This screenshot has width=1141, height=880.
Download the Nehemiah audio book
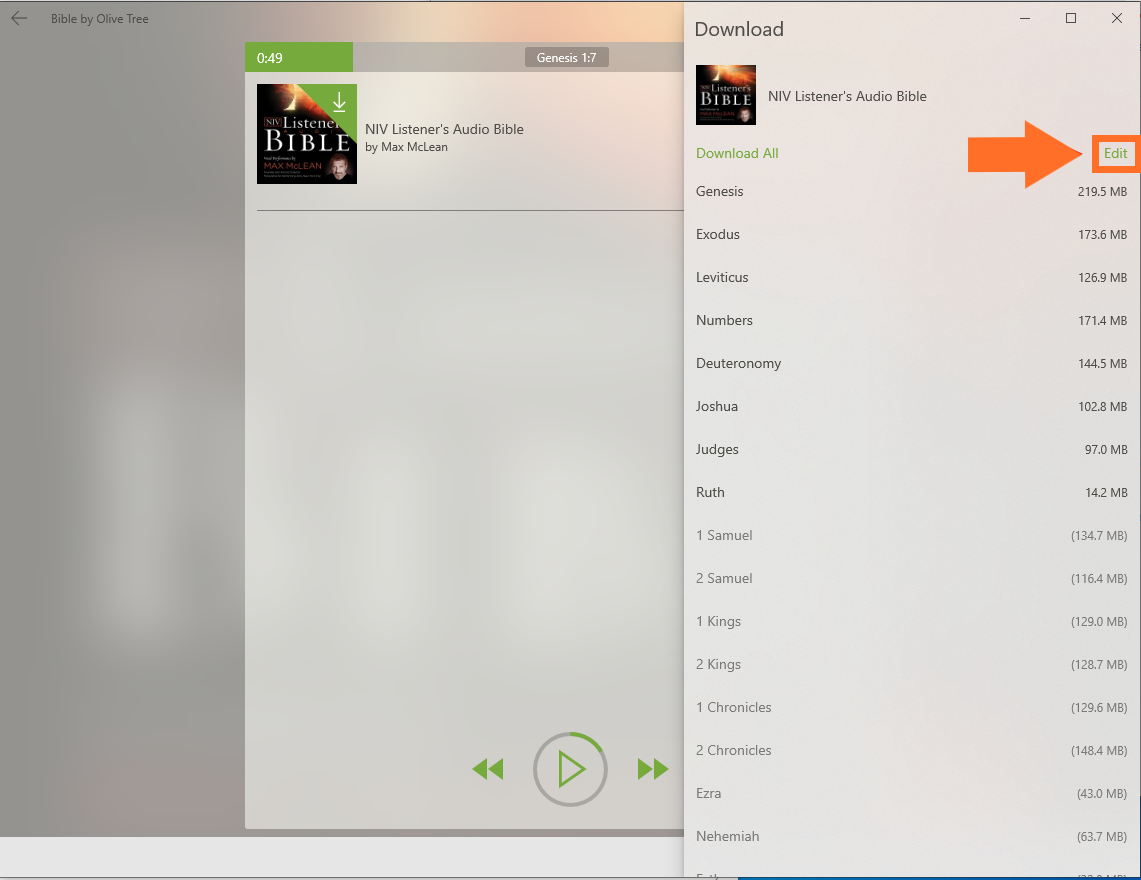[x=727, y=836]
